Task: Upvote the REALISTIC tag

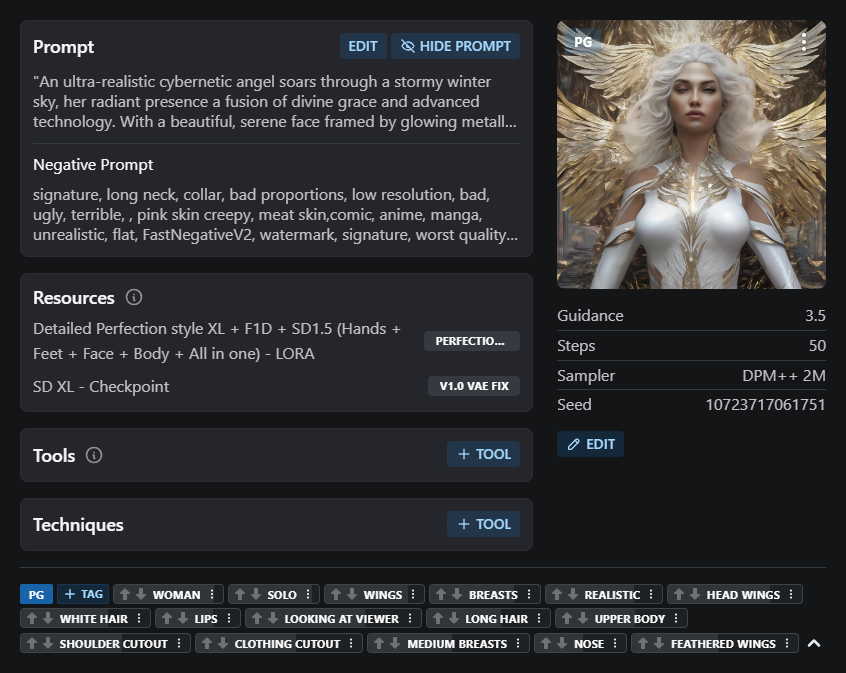Action: coord(557,594)
